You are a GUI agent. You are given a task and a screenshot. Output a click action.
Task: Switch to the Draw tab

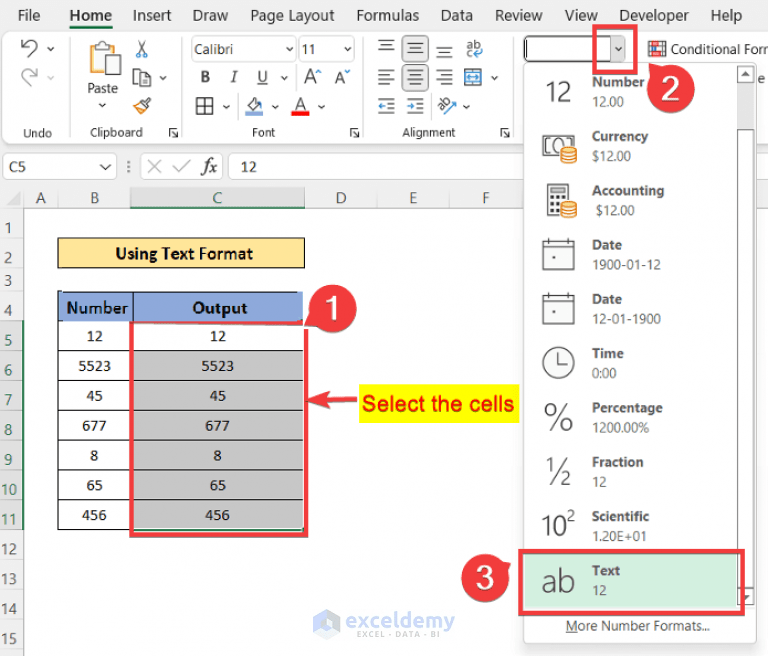tap(210, 16)
